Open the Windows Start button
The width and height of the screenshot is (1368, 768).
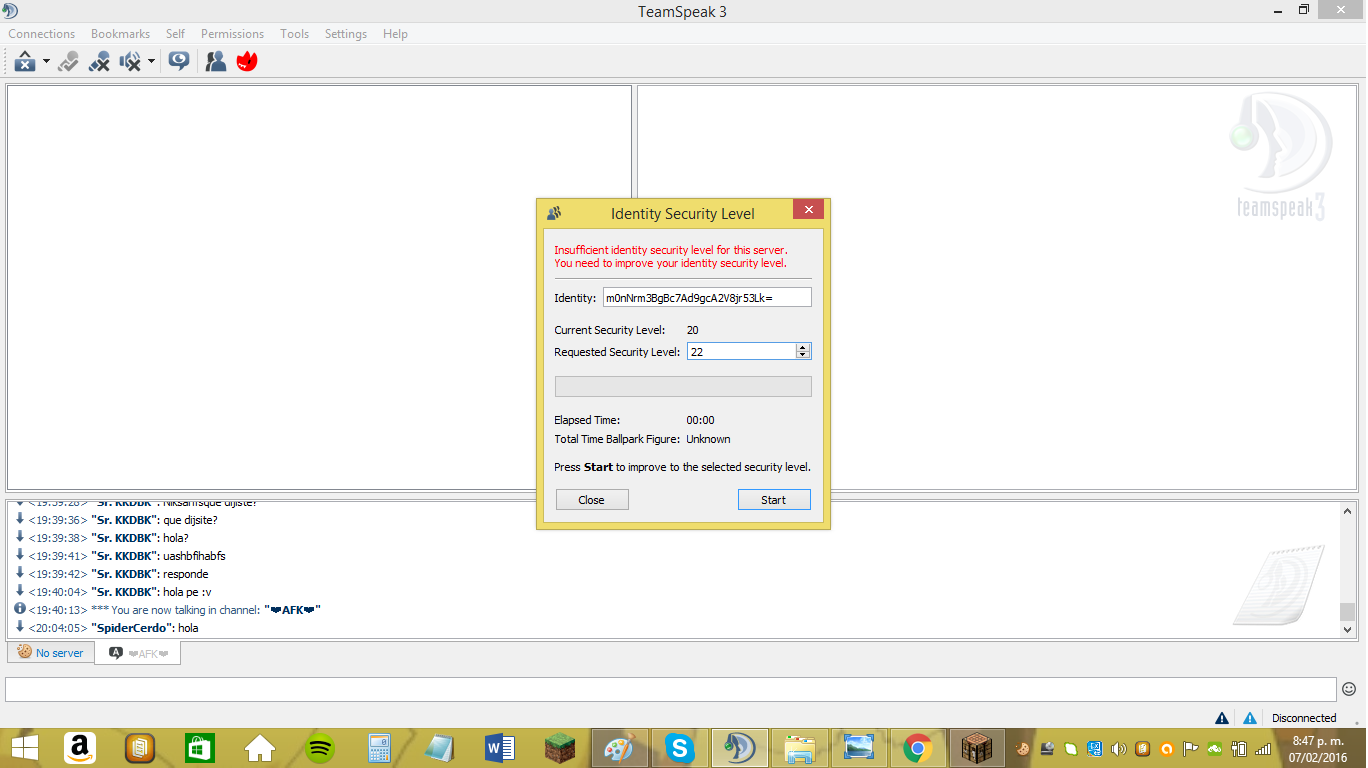click(24, 748)
